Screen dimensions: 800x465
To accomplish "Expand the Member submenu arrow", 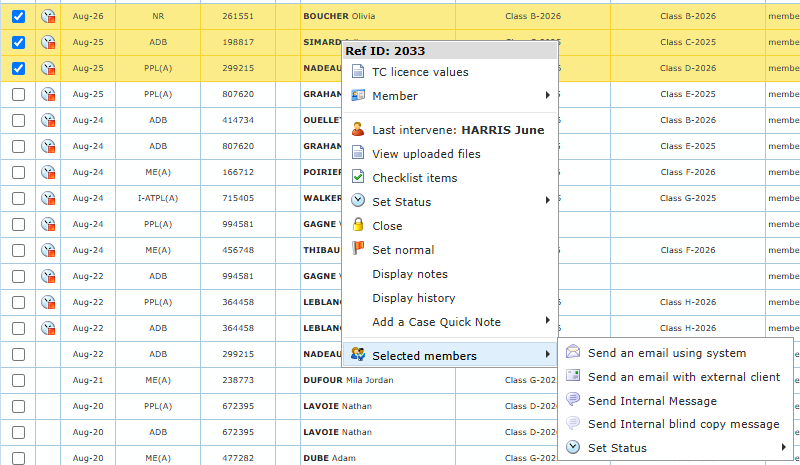I will (547, 95).
